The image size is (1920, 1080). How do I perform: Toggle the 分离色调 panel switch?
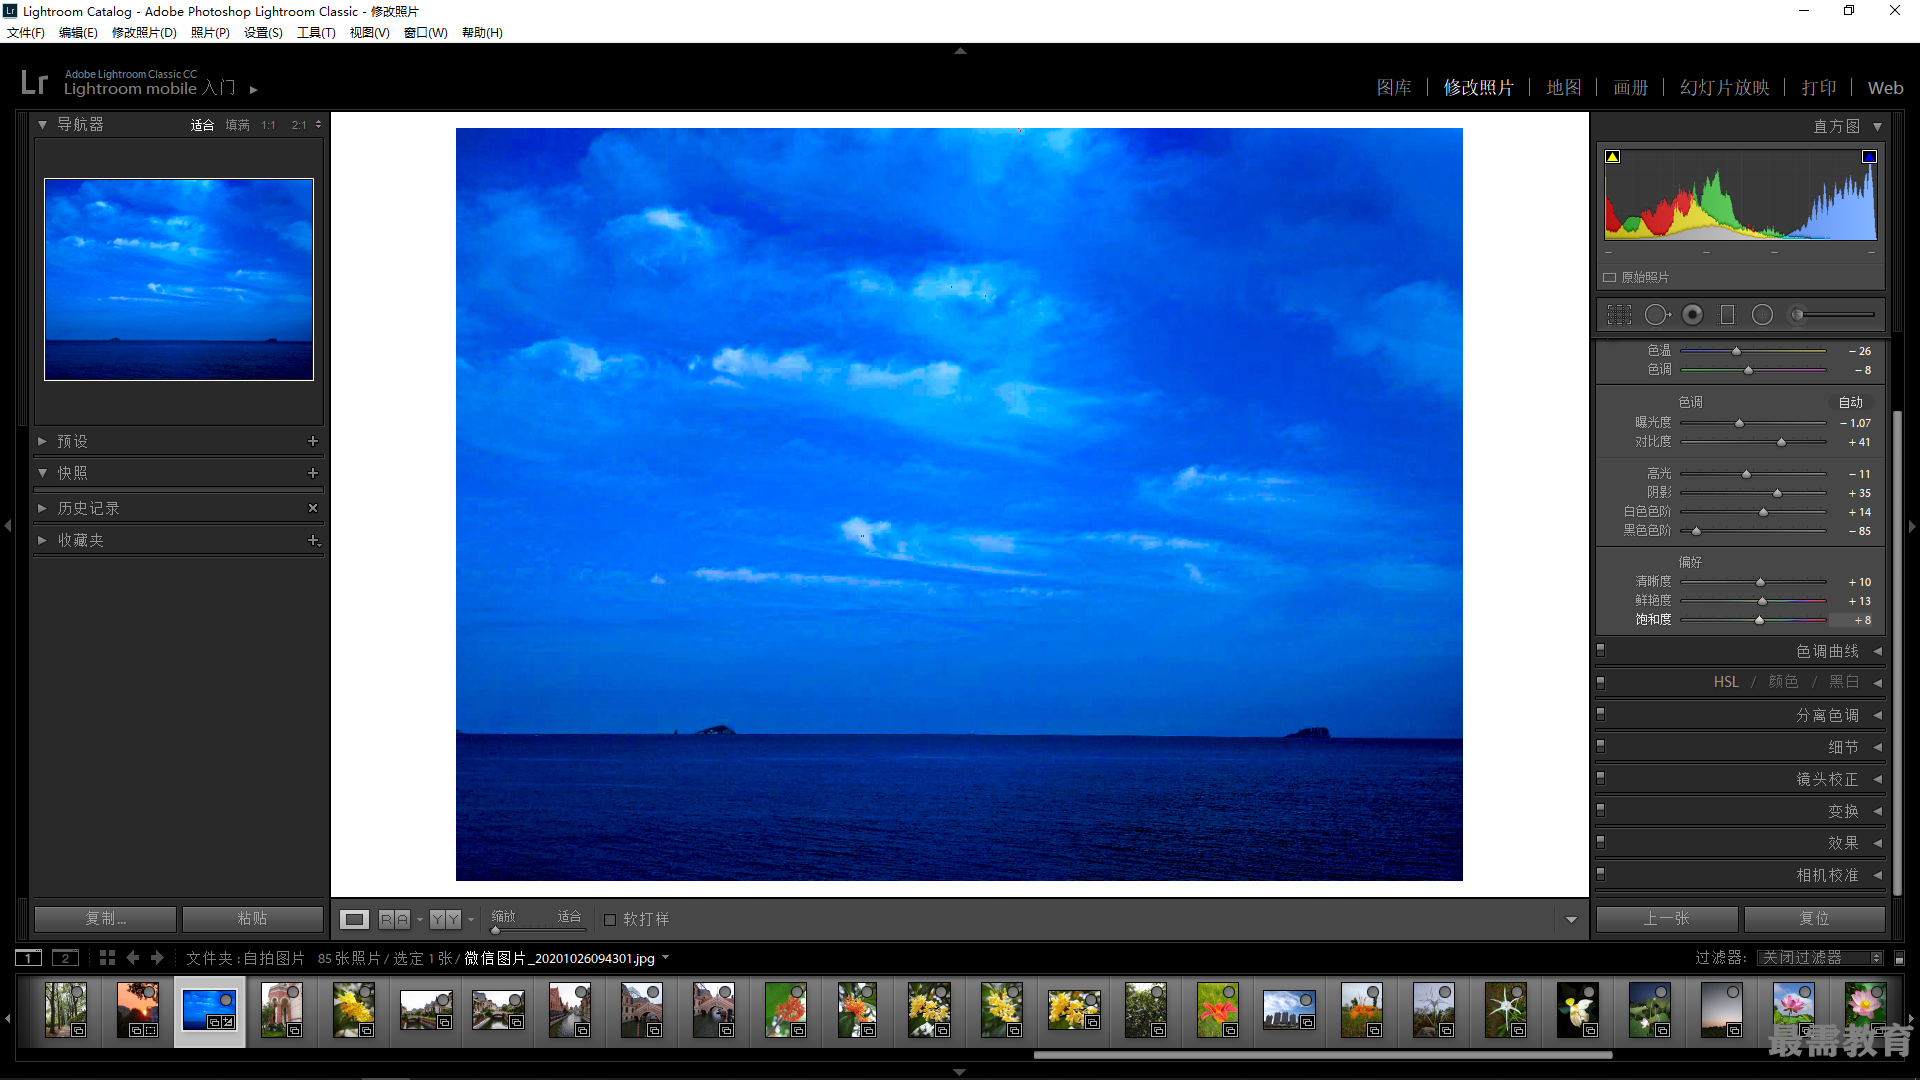[1600, 715]
